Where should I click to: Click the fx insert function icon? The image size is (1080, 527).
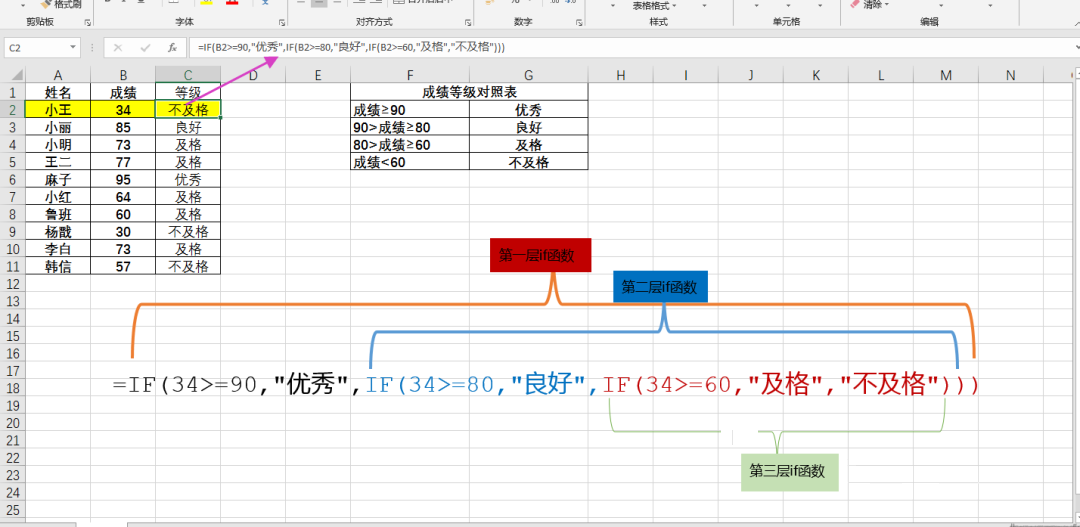click(x=173, y=48)
